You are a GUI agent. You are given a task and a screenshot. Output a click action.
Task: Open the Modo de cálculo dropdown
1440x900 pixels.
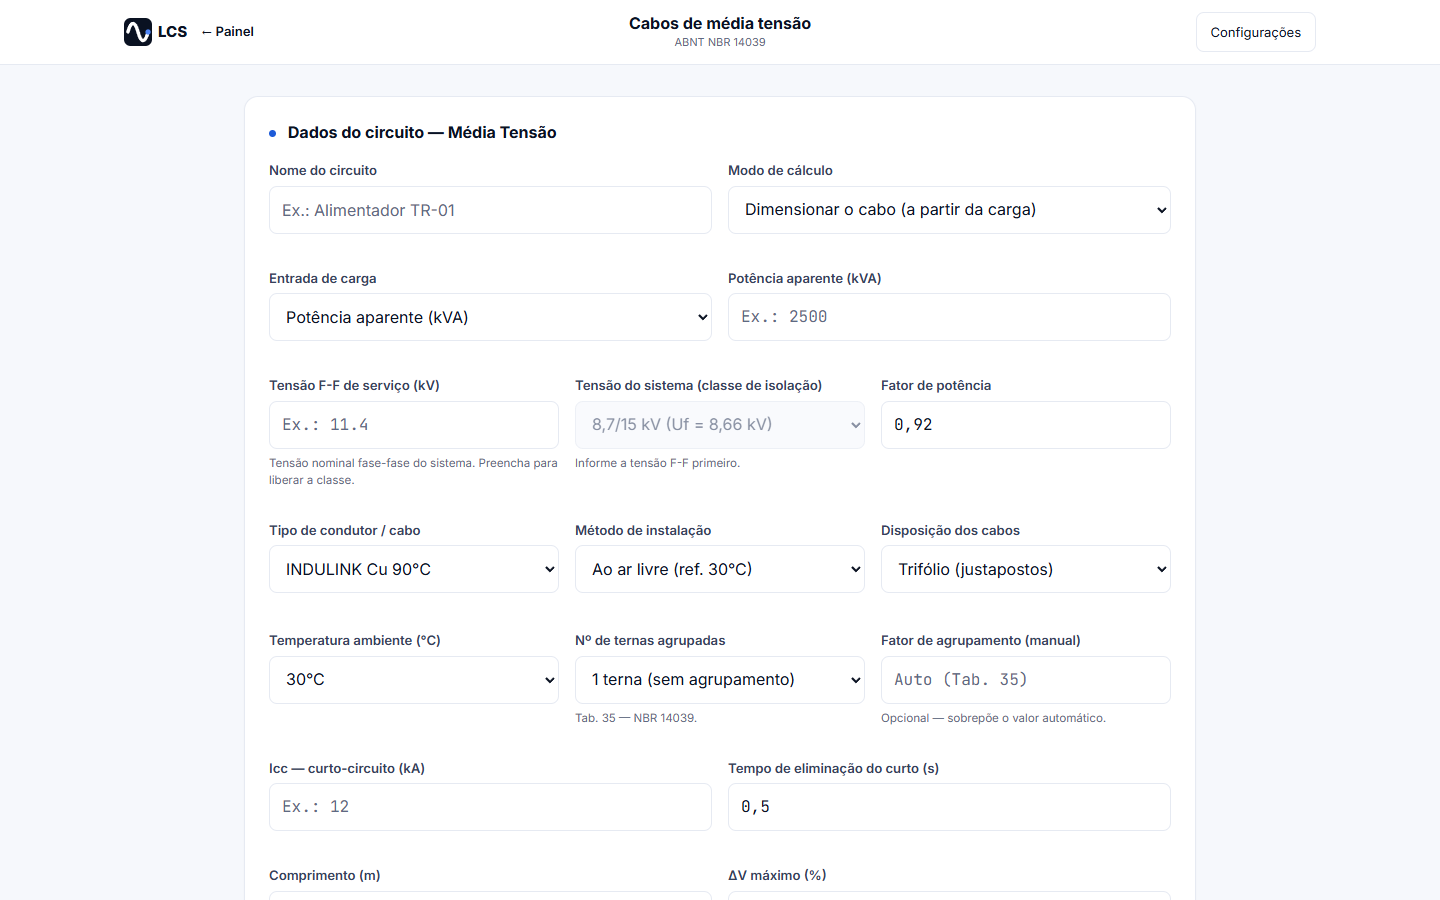[949, 210]
